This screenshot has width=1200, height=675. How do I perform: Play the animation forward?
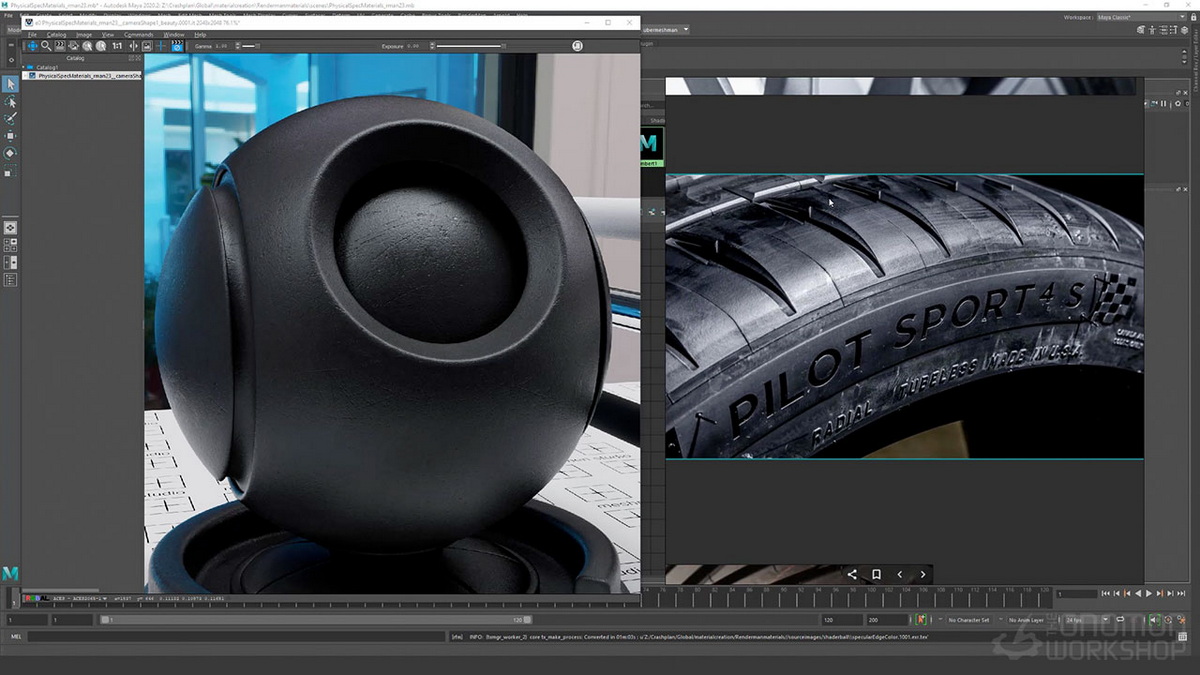(1149, 594)
